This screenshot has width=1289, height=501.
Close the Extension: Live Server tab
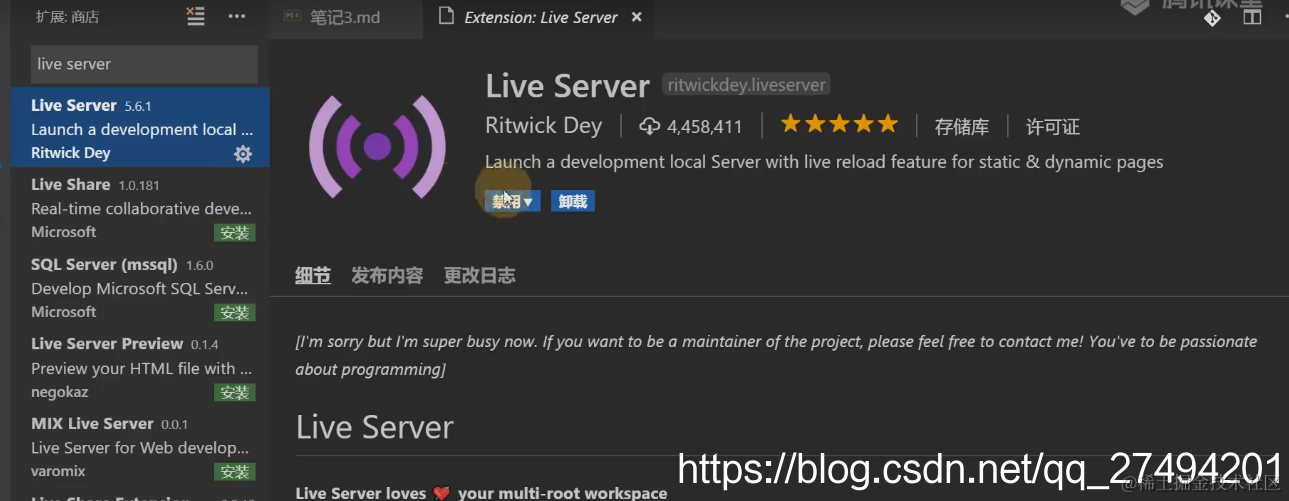point(635,17)
